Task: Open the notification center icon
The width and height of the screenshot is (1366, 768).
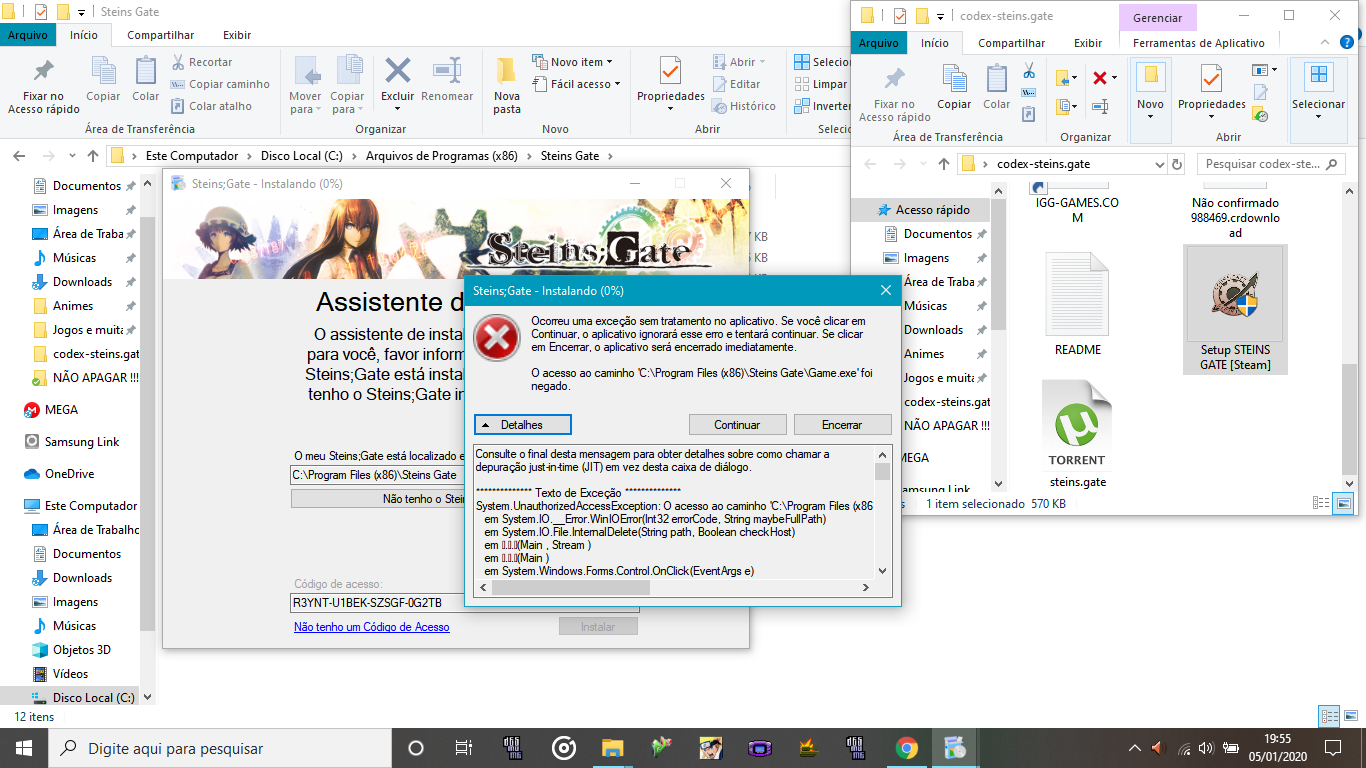Action: coord(1332,748)
